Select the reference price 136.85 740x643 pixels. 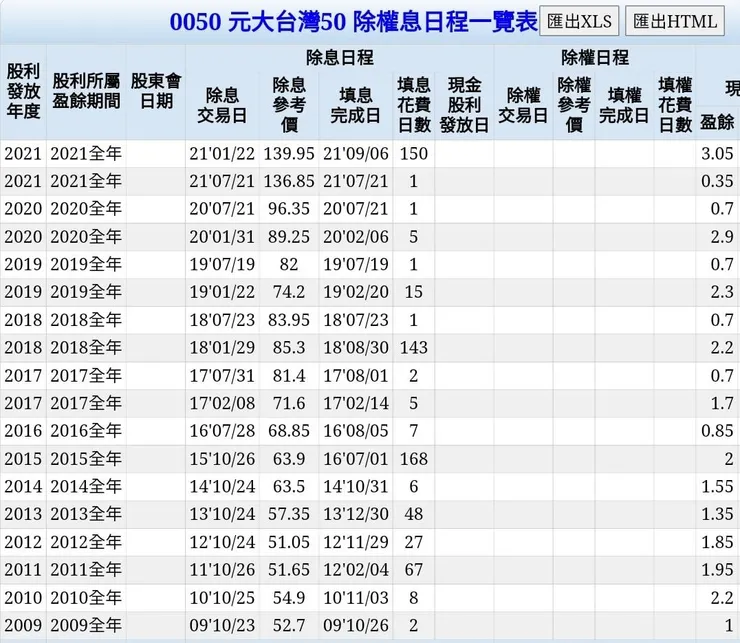289,181
